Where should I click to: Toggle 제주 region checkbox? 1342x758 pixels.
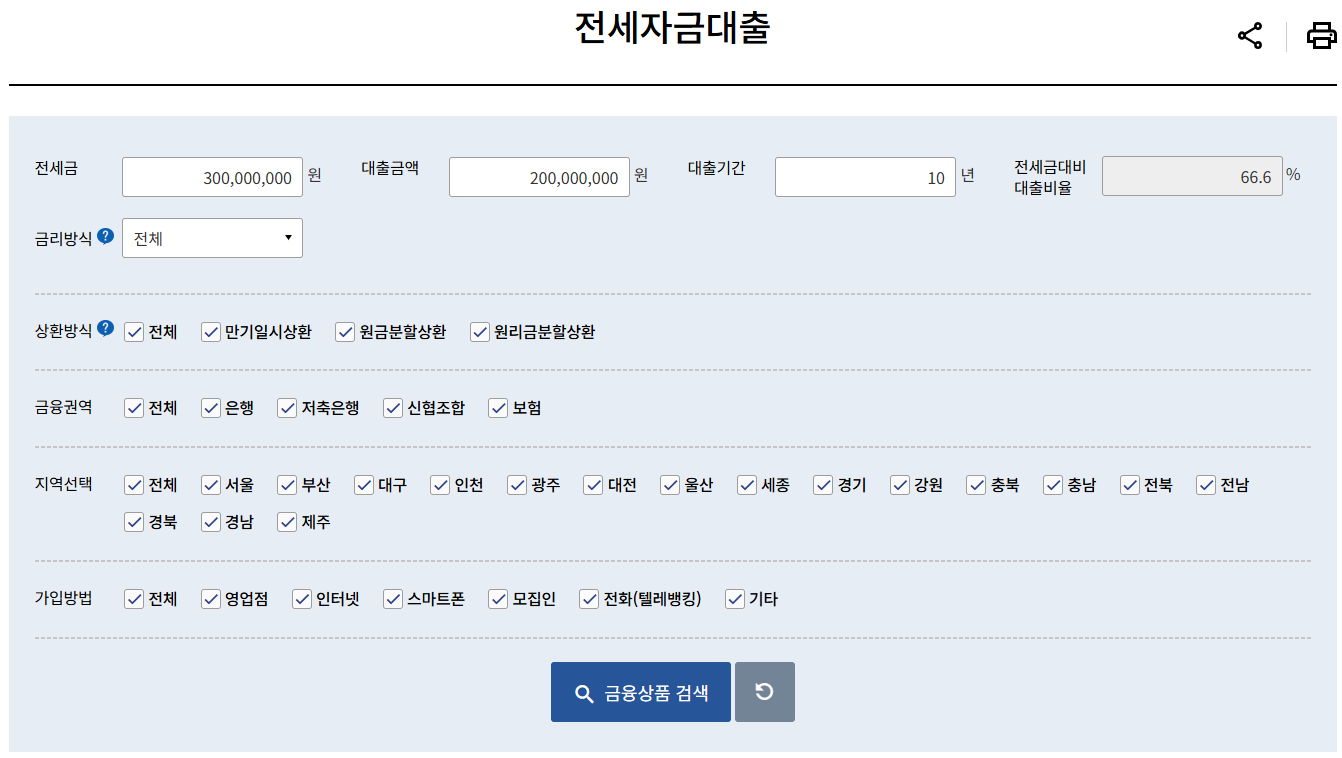288,522
